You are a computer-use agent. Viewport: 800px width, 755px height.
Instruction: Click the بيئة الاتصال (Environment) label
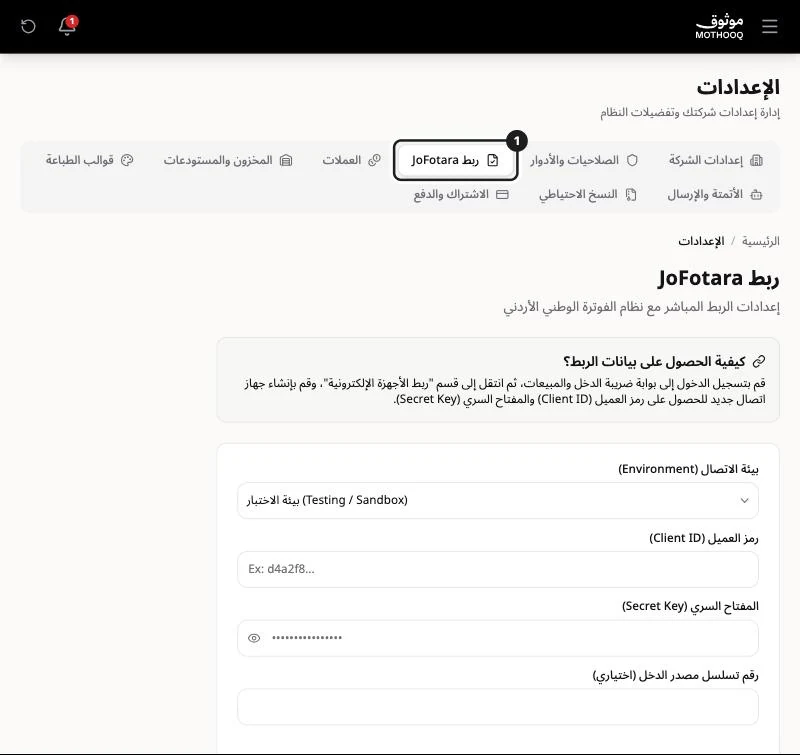point(688,469)
